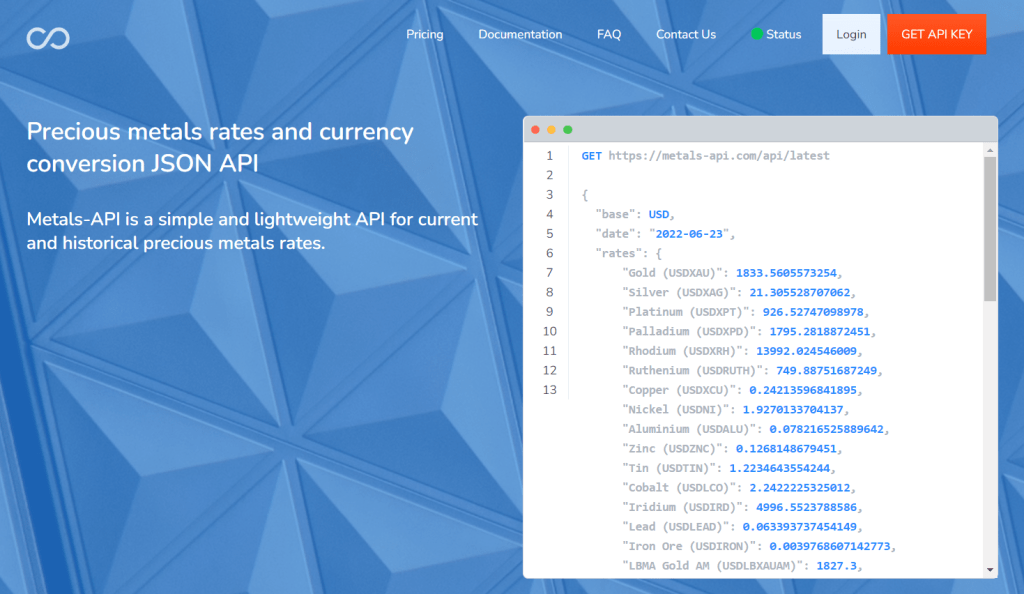Click line number 1 in the code gutter

pyautogui.click(x=550, y=155)
